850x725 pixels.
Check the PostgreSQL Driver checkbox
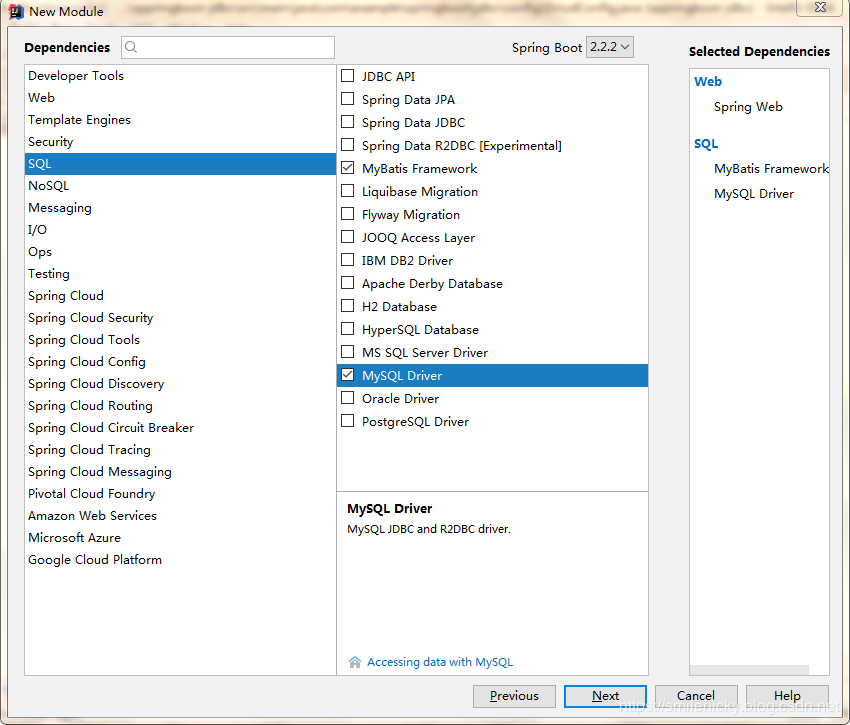pos(347,421)
